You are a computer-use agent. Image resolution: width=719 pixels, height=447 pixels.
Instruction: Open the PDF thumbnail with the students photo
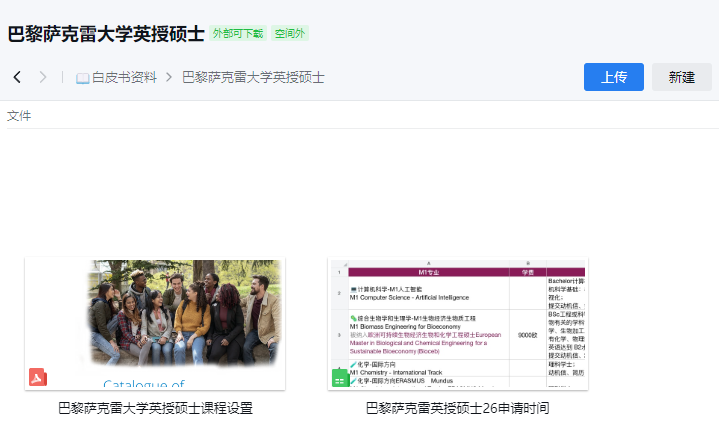point(155,324)
